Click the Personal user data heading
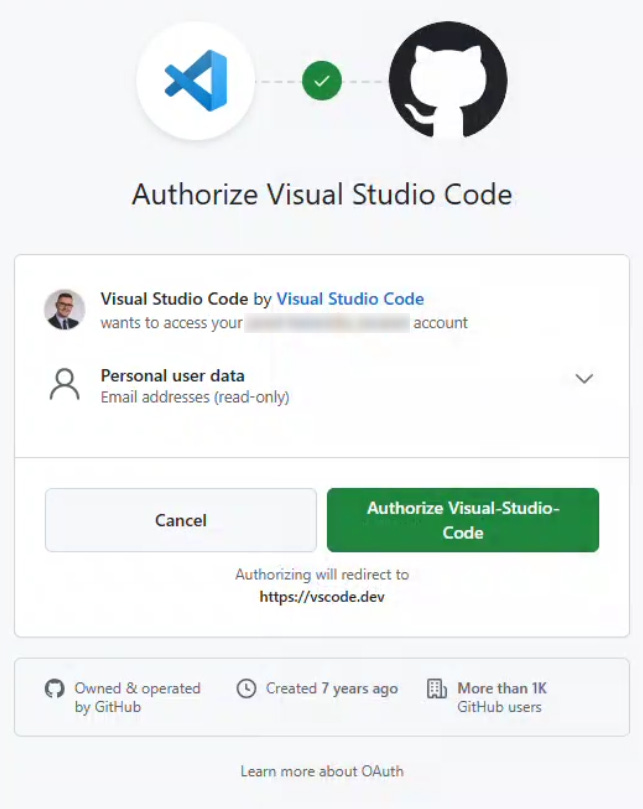Screen dimensions: 643x809 (172, 376)
